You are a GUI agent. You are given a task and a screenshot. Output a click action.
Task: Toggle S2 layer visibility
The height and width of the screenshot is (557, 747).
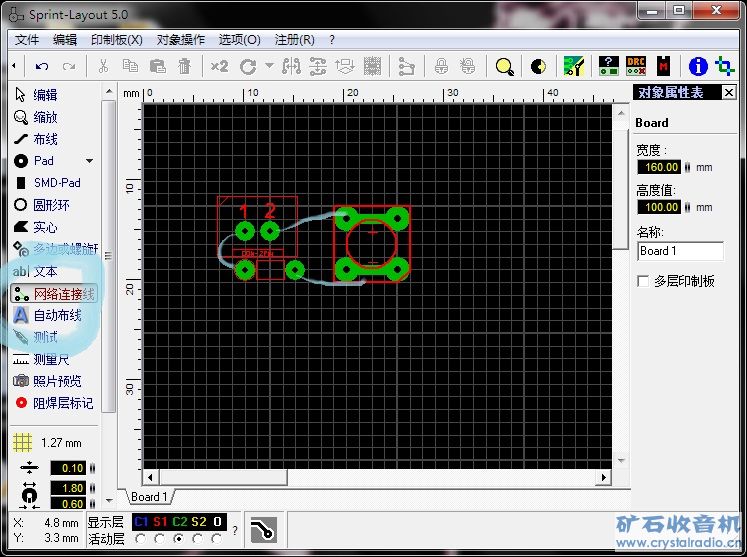[199, 522]
